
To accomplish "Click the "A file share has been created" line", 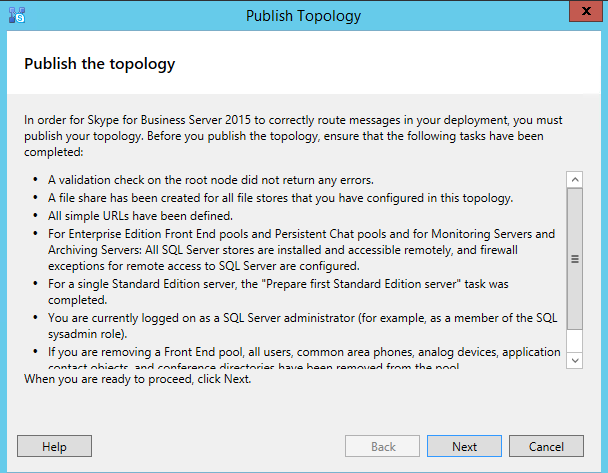I will [280, 198].
